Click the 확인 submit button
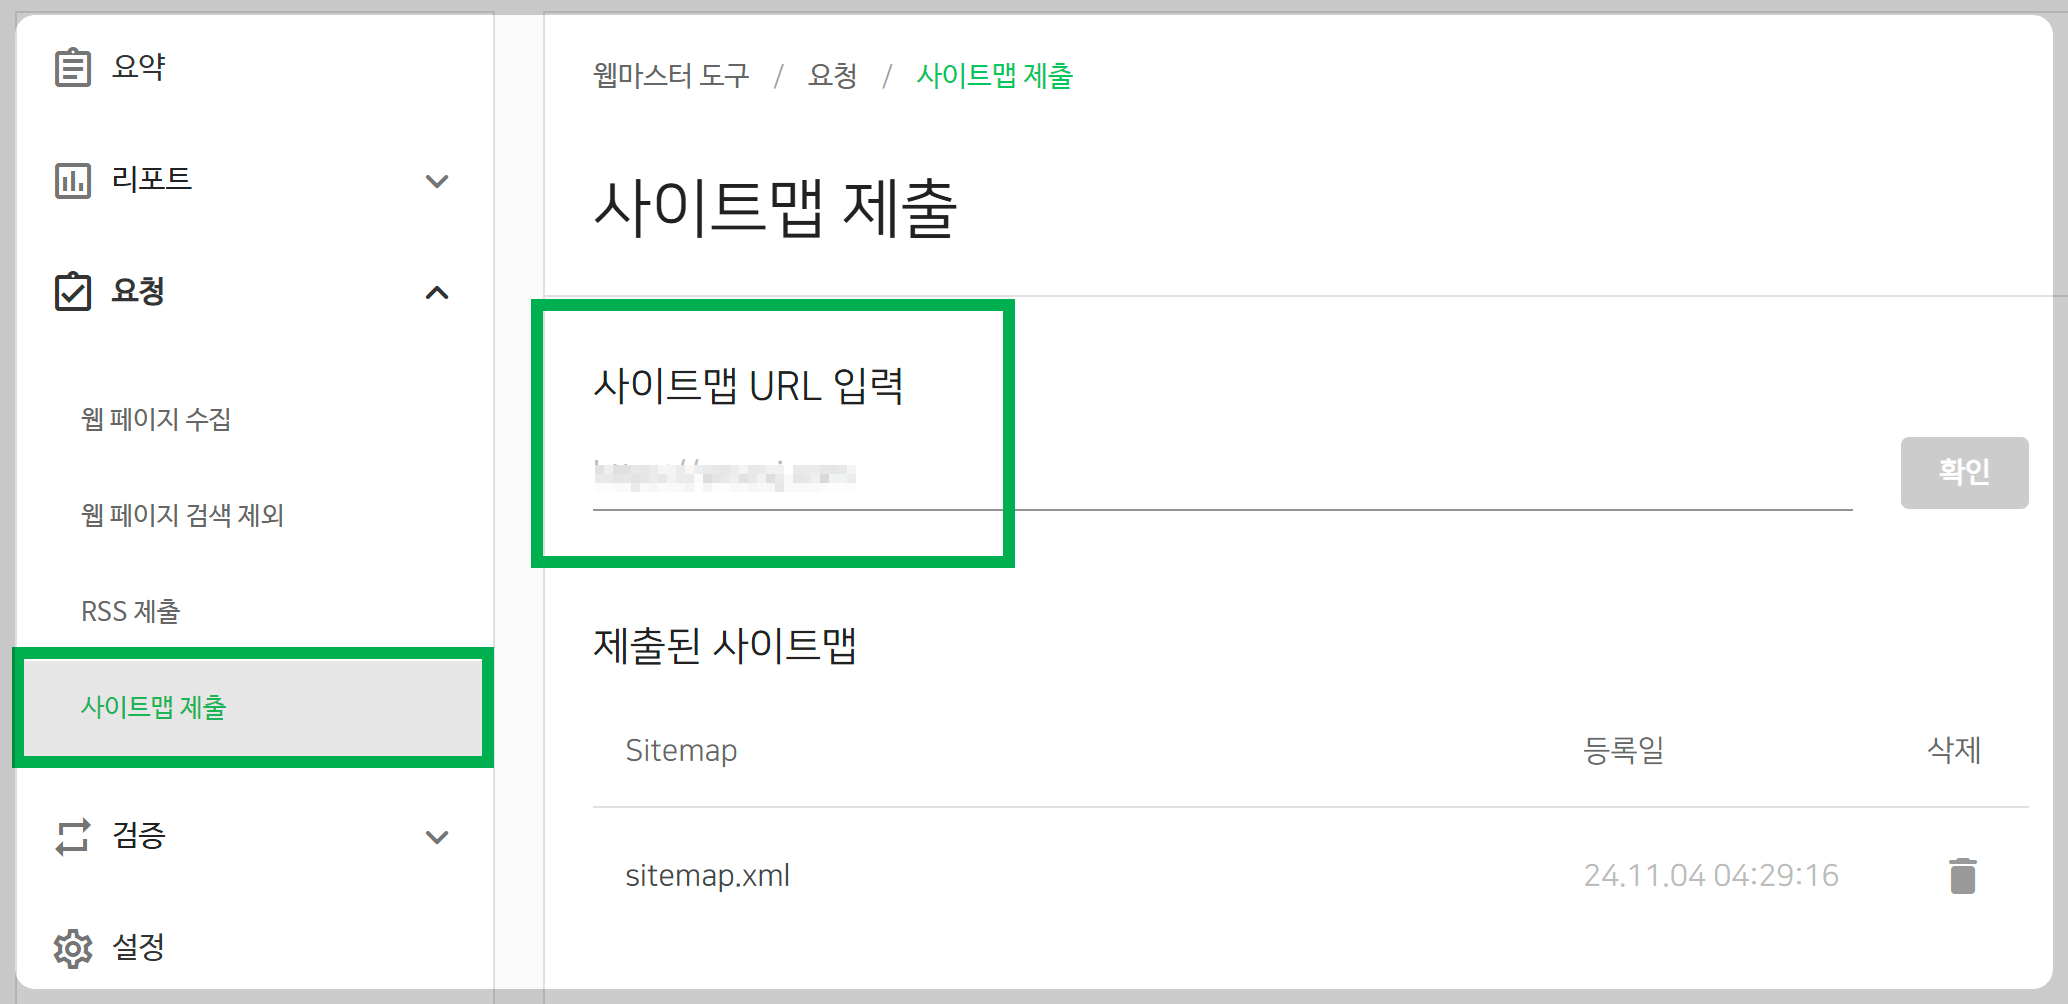Viewport: 2068px width, 1004px height. pyautogui.click(x=1963, y=472)
